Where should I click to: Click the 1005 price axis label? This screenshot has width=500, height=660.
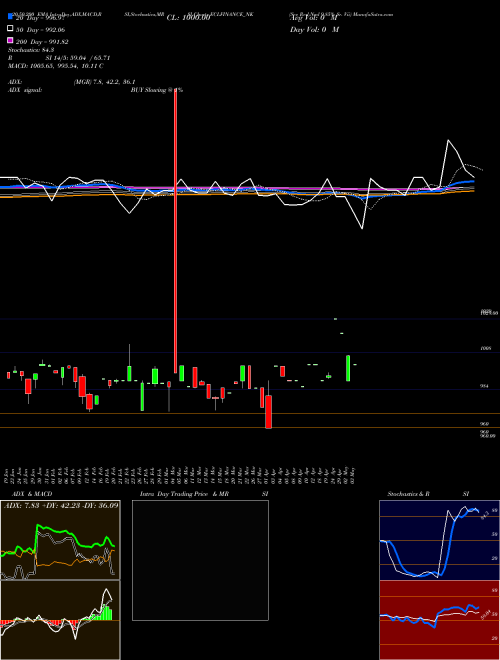click(x=486, y=349)
